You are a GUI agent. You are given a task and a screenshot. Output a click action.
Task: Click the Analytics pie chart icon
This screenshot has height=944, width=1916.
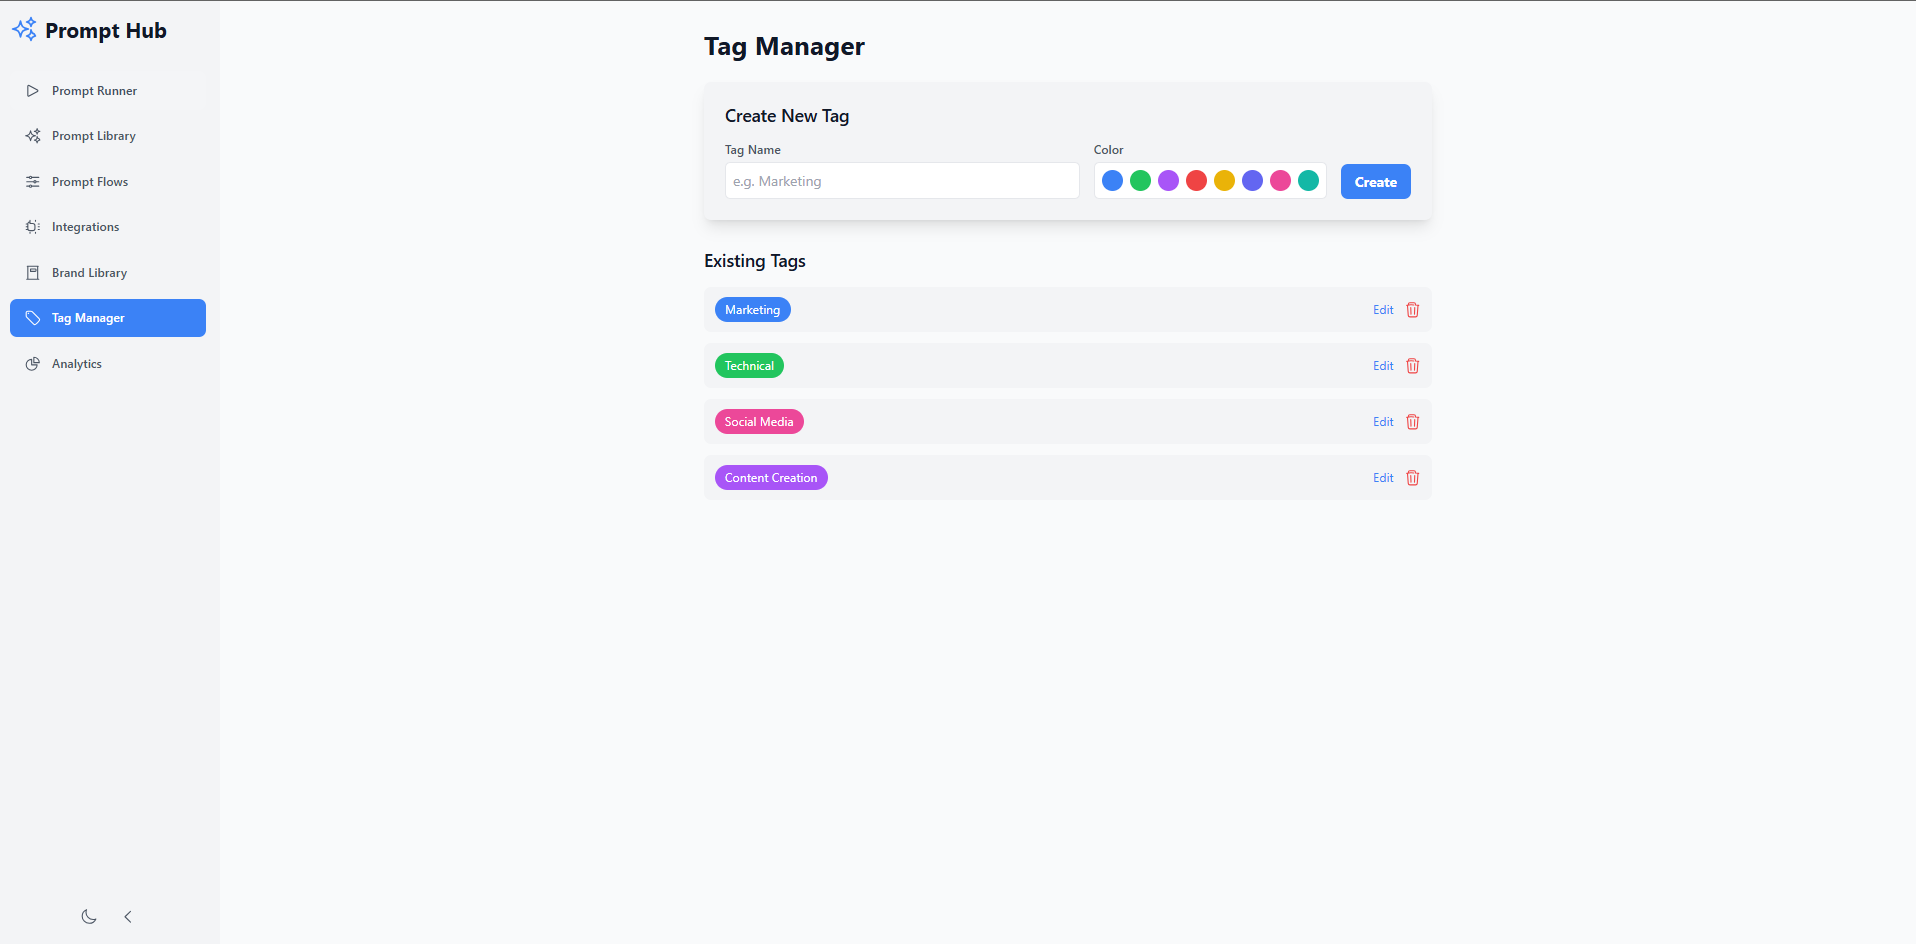pos(33,364)
